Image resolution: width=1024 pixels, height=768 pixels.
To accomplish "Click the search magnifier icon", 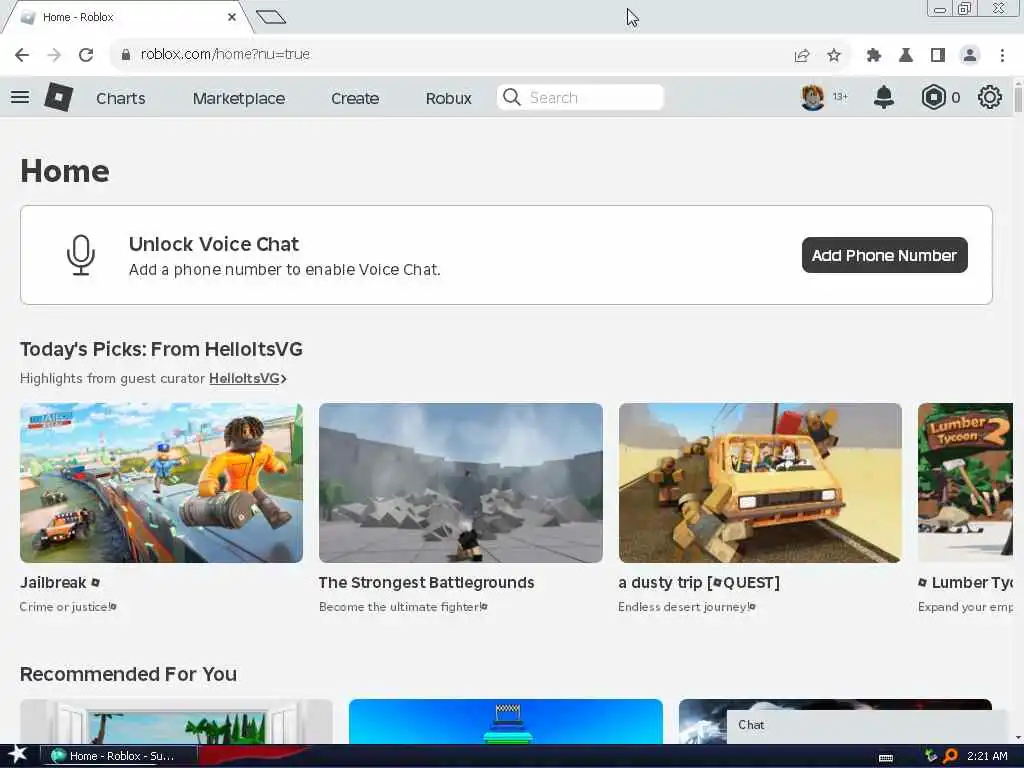I will [512, 97].
